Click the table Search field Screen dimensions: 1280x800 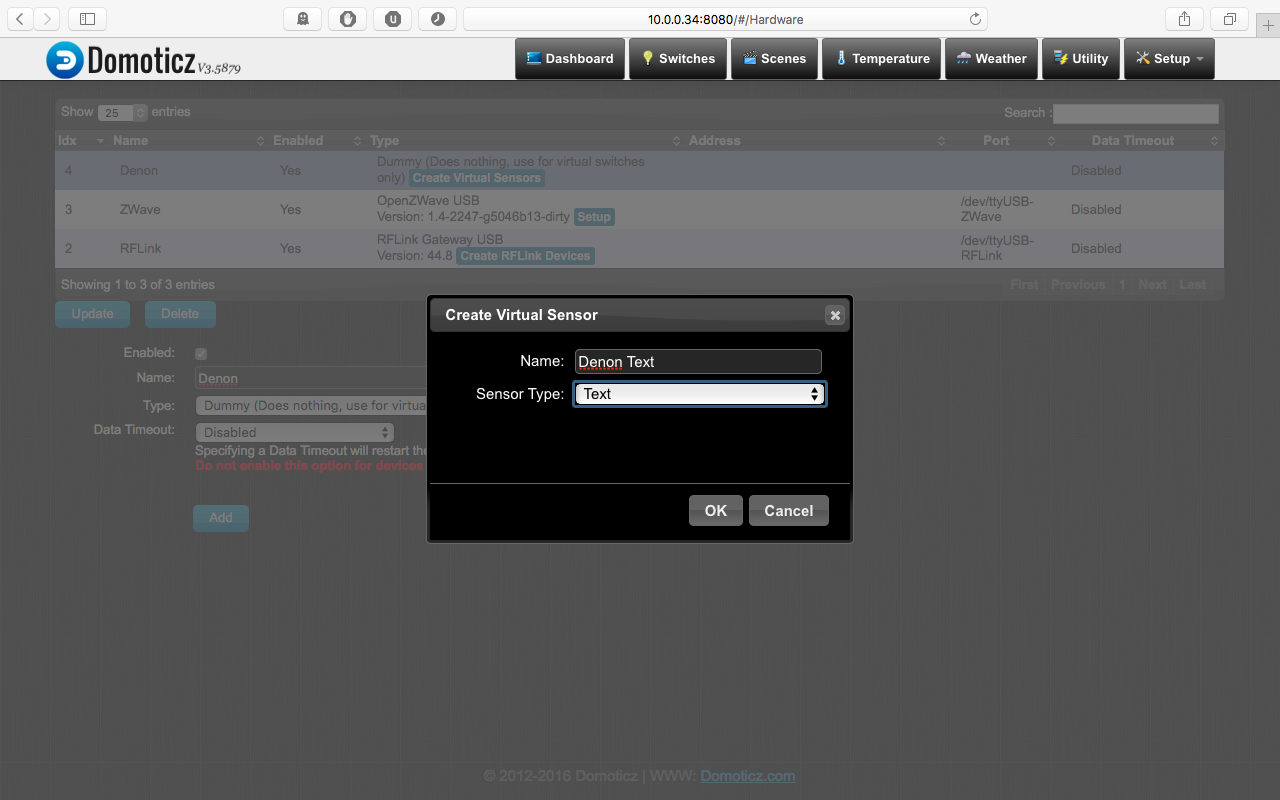(x=1136, y=114)
